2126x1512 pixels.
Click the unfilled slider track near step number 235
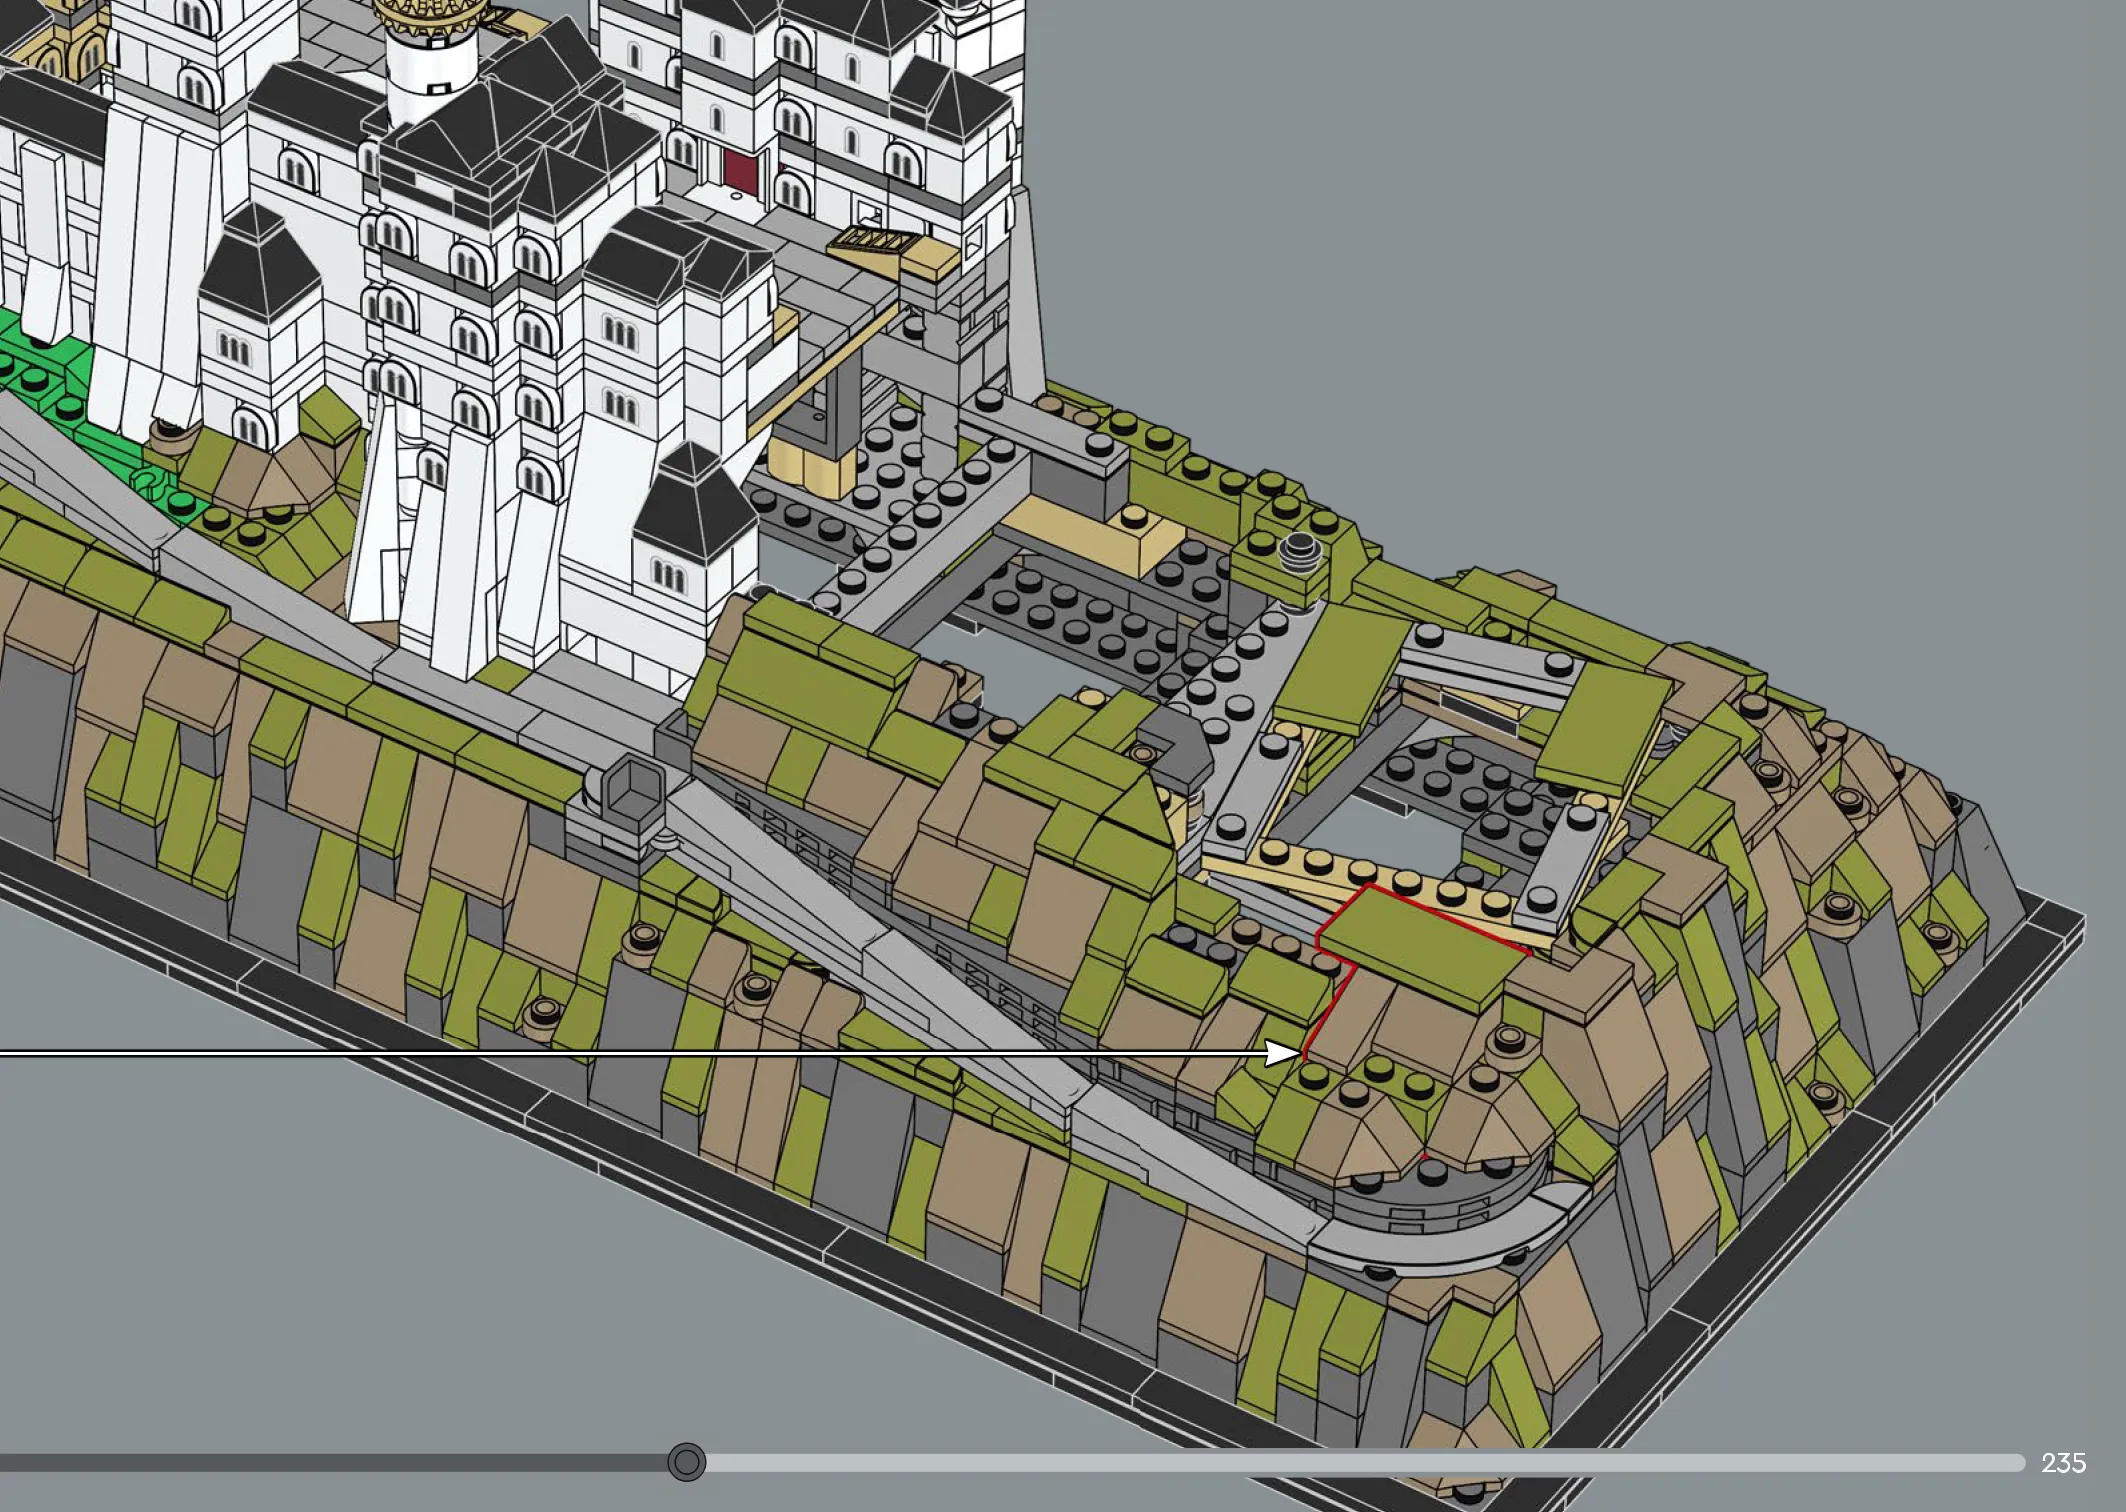[x=1365, y=1463]
